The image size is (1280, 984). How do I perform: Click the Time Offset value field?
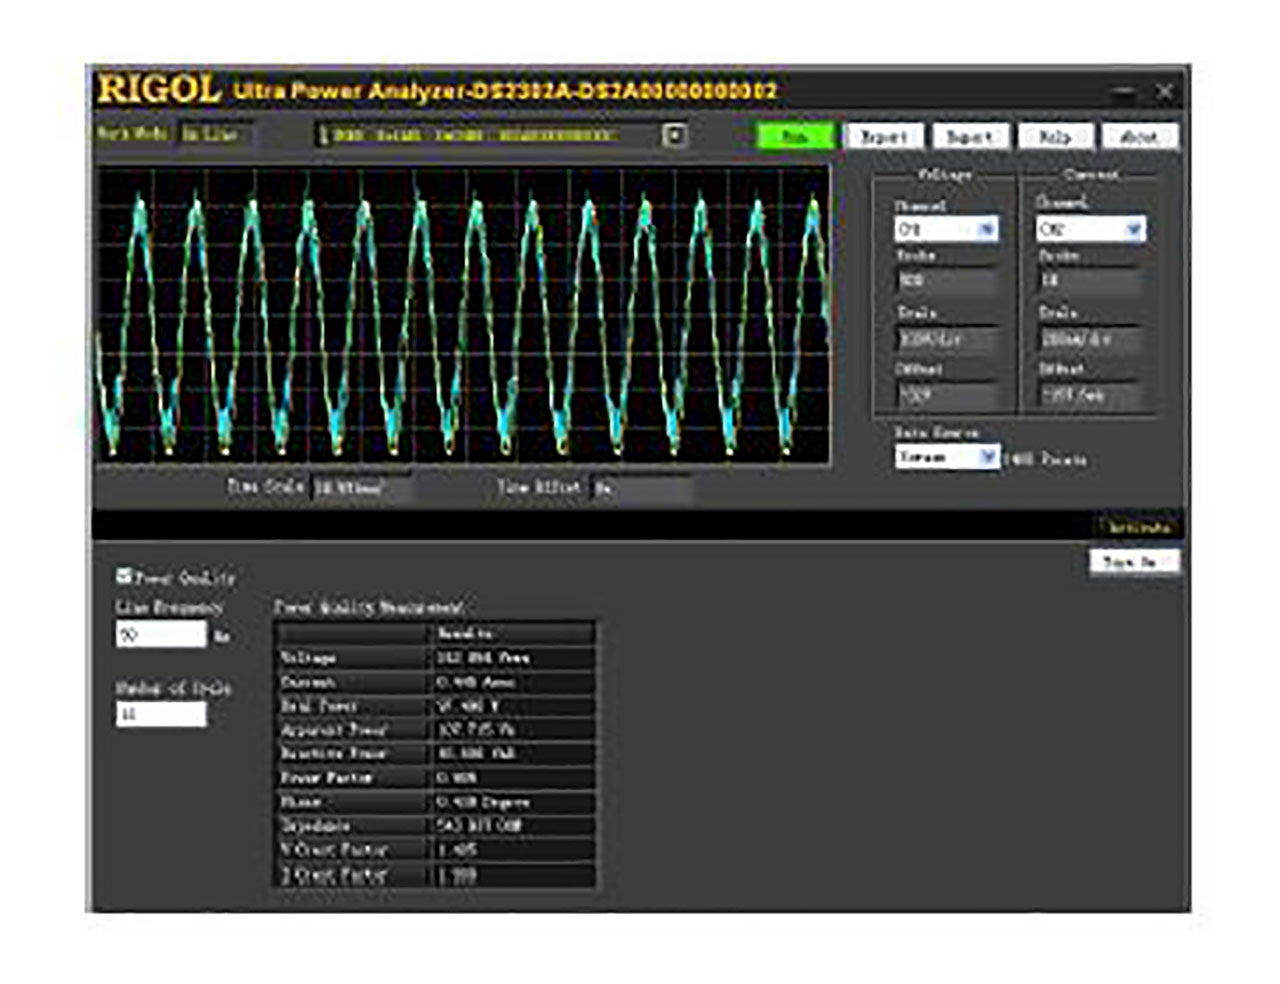click(x=645, y=489)
